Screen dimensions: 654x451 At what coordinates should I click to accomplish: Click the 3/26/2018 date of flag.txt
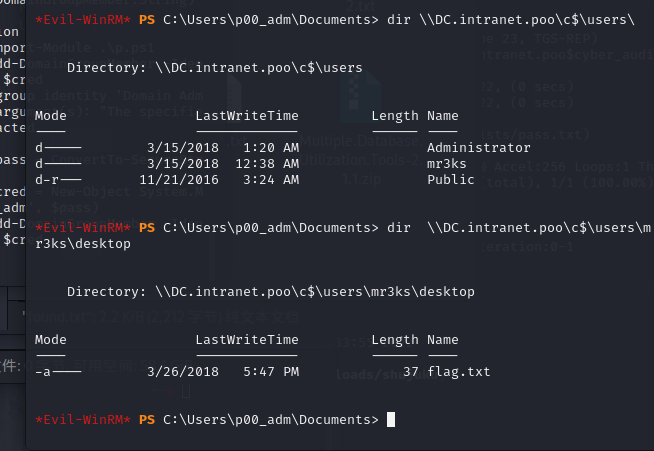[x=182, y=372]
